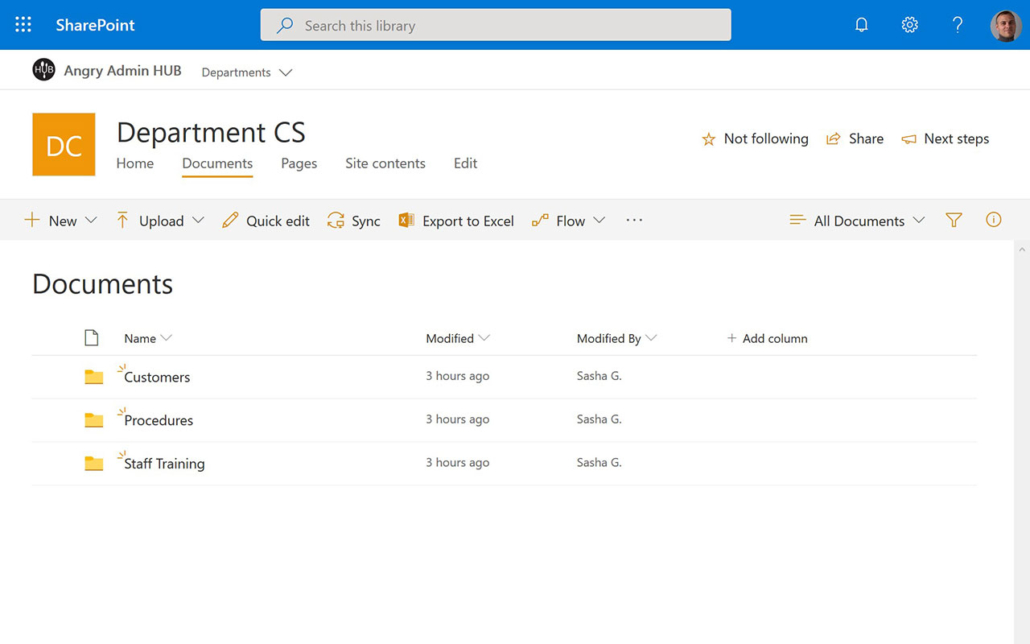Click Edit in the site navigation
1030x644 pixels.
[465, 163]
